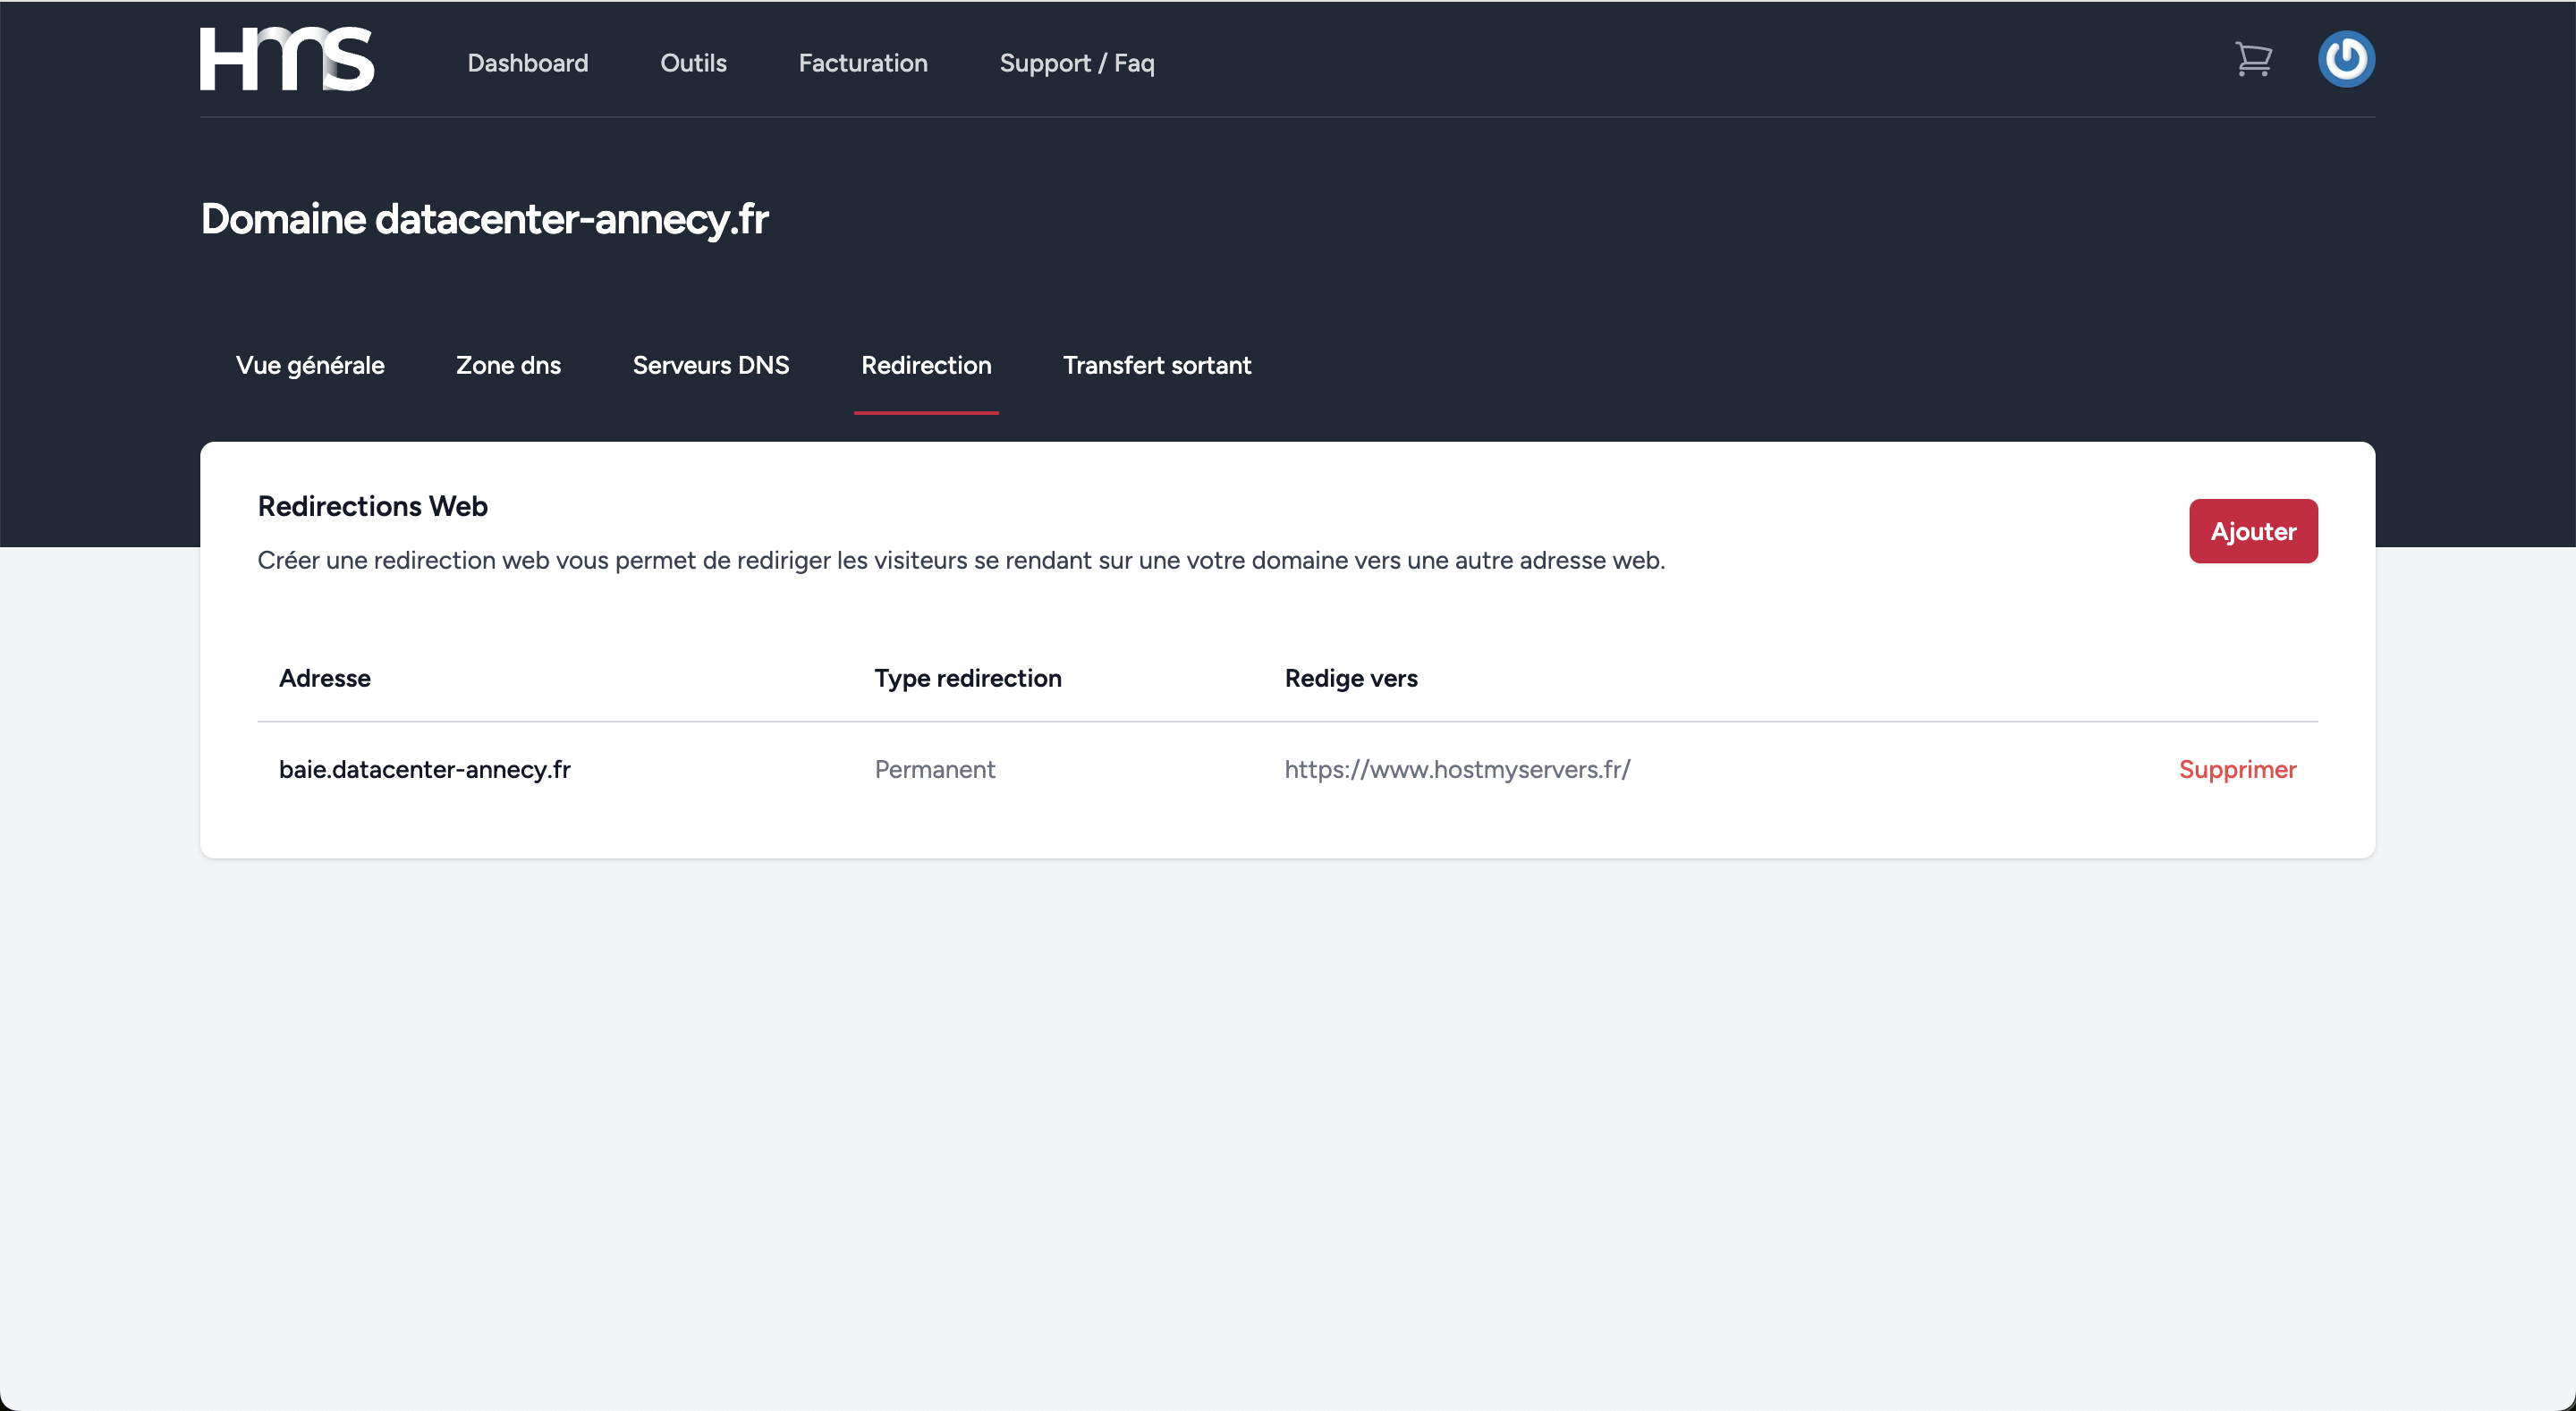Click the Redige vers column header
Screen dimensions: 2576x1411
click(x=1350, y=678)
